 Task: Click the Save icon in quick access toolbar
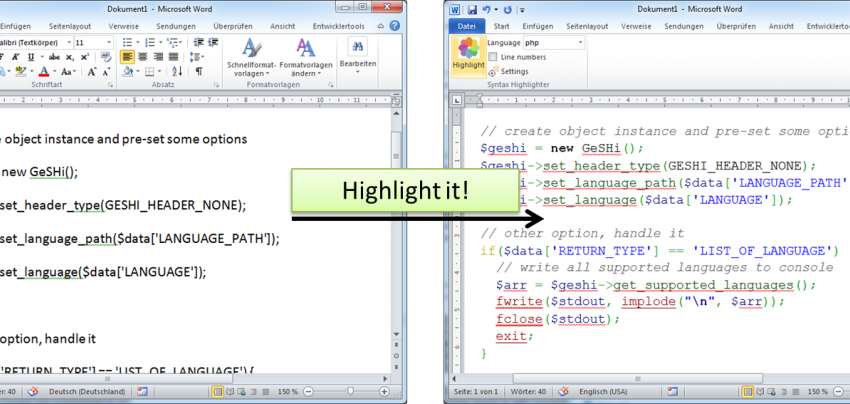[470, 8]
